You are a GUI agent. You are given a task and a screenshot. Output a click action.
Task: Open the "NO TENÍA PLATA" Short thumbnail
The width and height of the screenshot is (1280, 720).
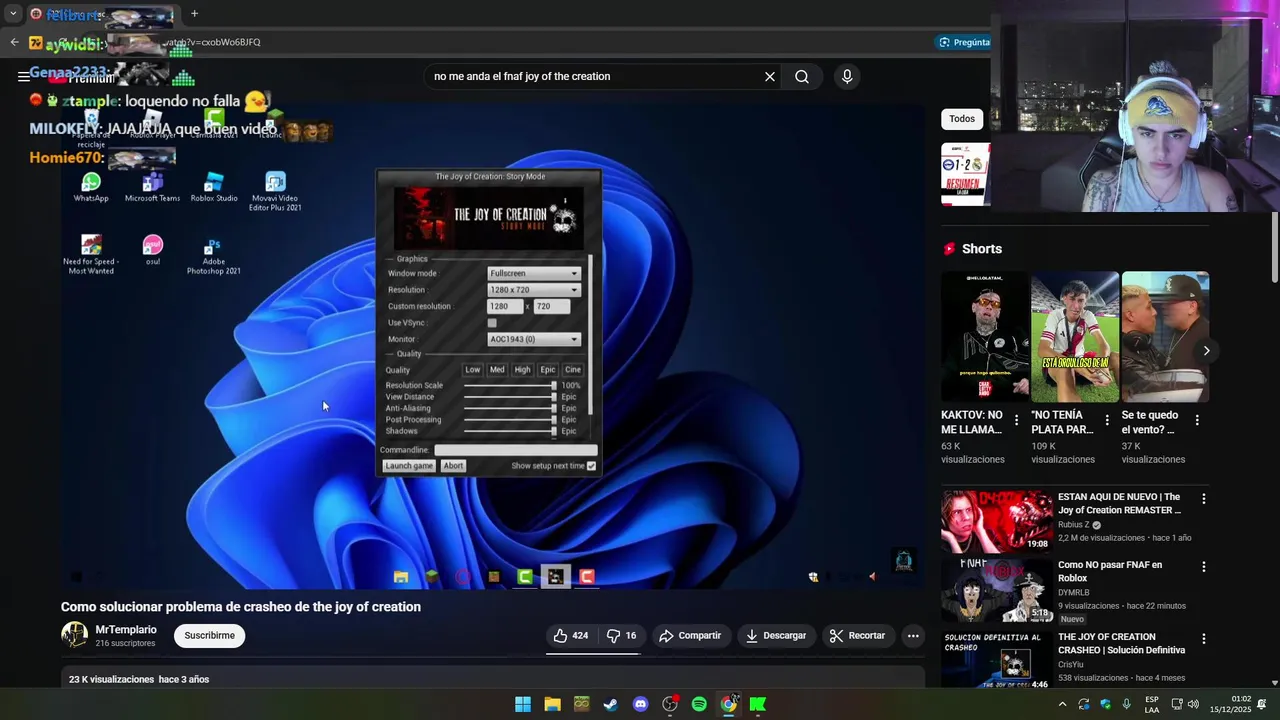[x=1075, y=337]
